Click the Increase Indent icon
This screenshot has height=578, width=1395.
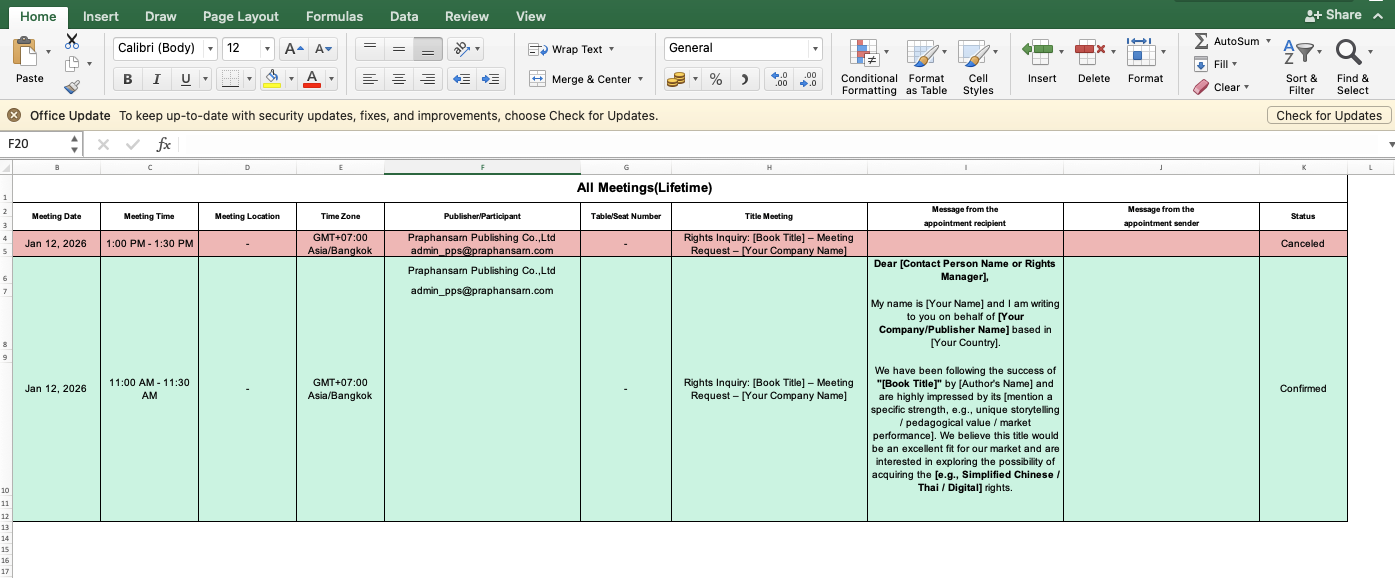click(490, 80)
